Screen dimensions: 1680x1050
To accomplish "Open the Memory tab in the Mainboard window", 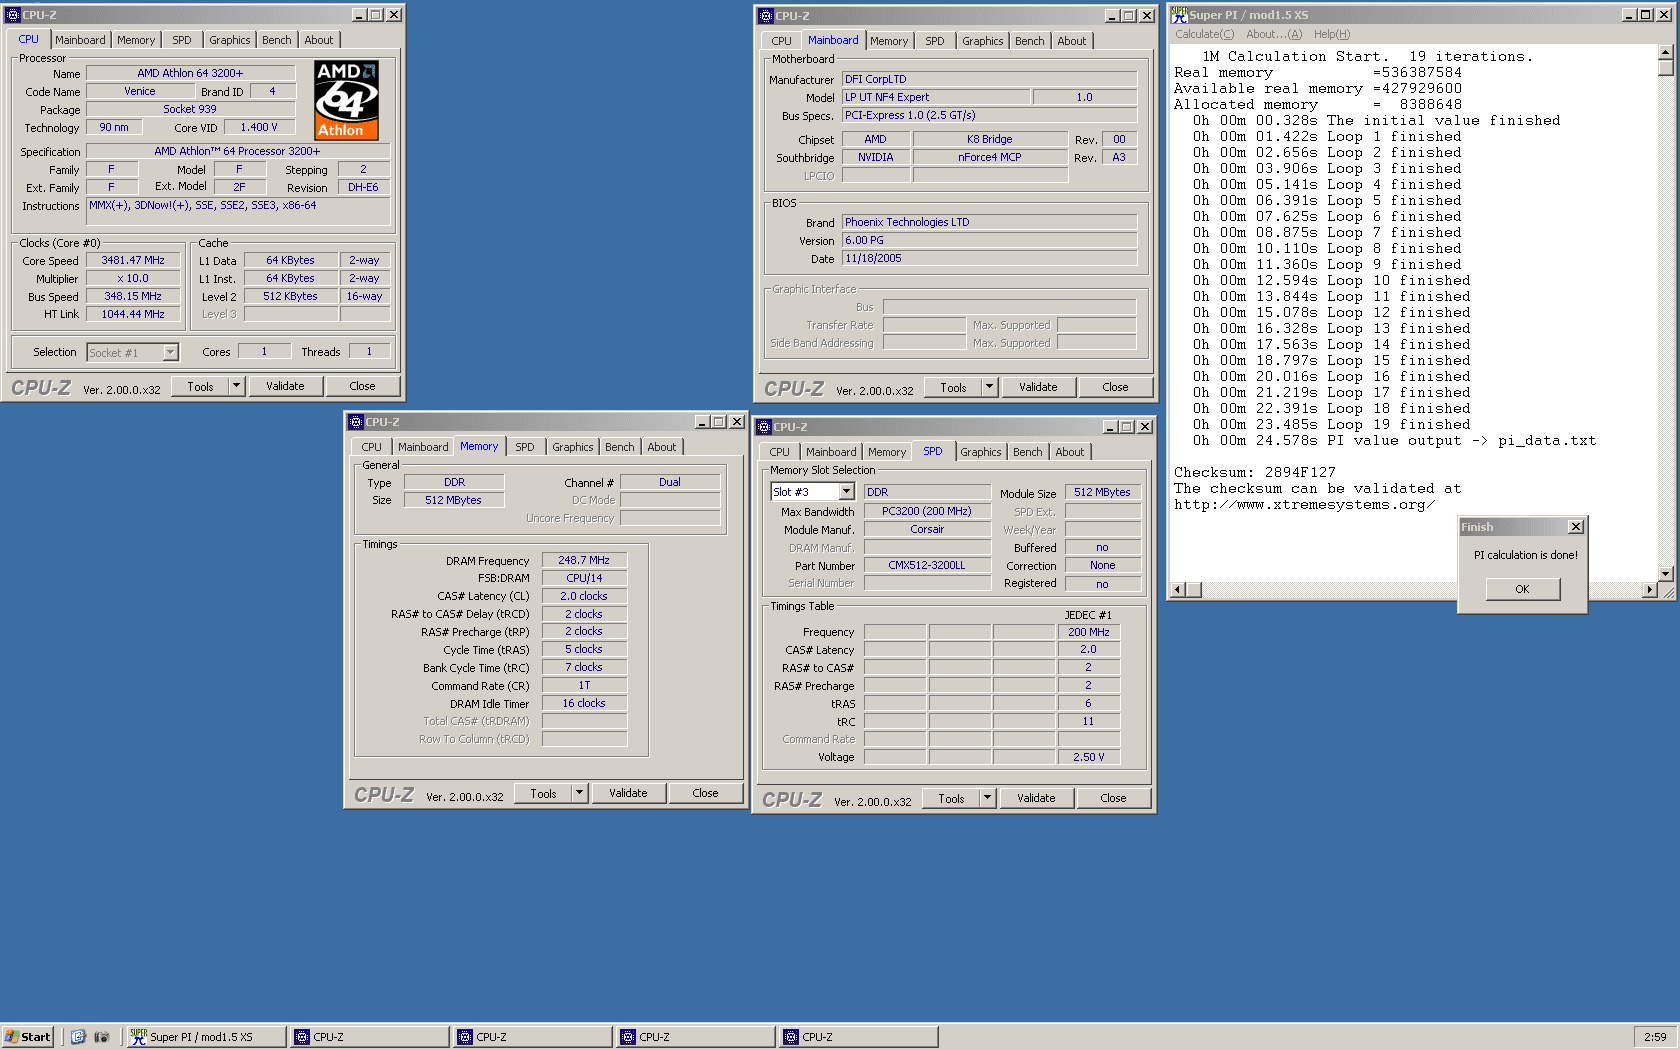I will coord(889,41).
